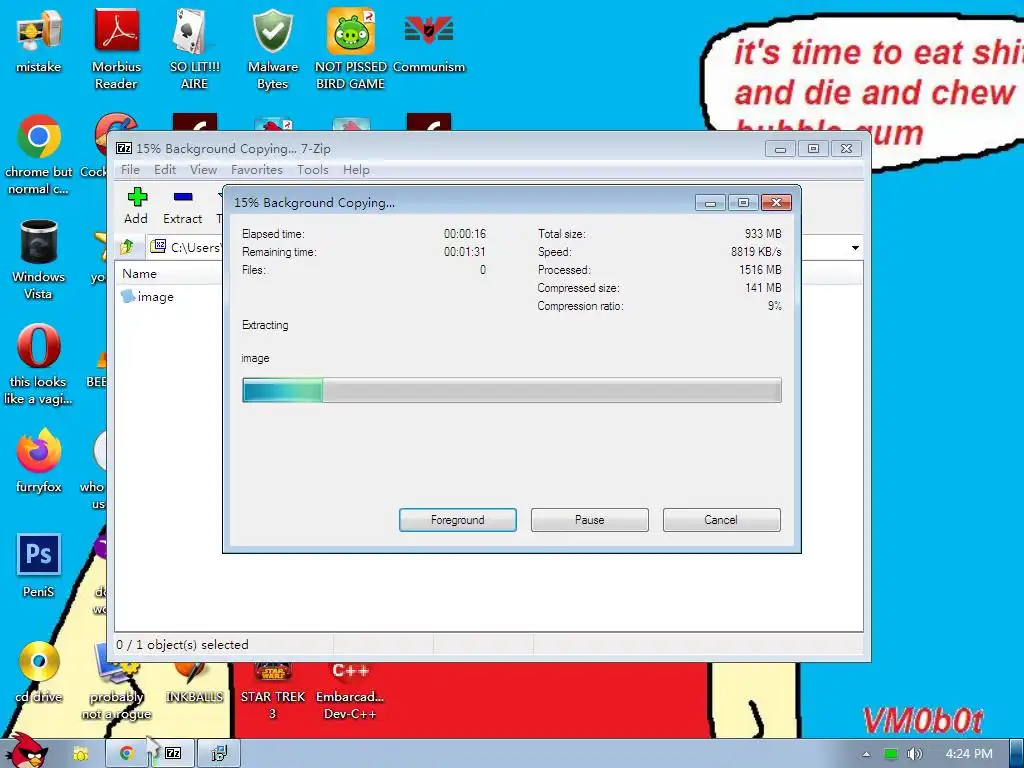Click the green tray status icon
Image resolution: width=1024 pixels, height=768 pixels.
click(x=891, y=754)
